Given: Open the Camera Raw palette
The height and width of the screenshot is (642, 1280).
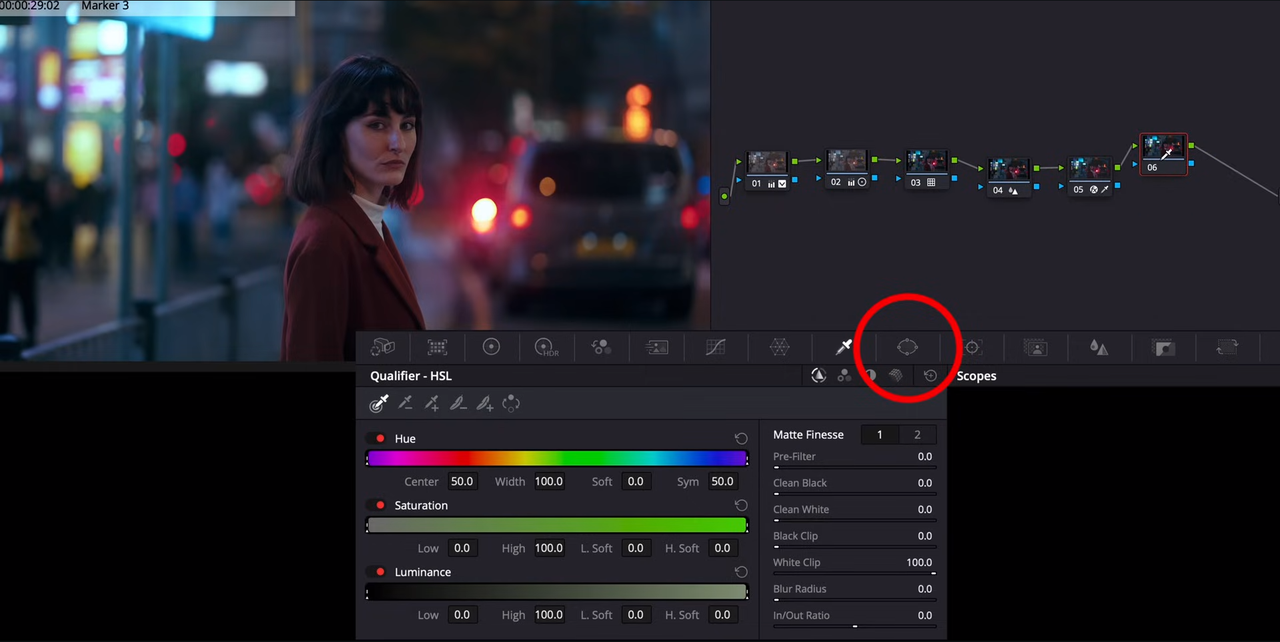Looking at the screenshot, I should coord(383,347).
